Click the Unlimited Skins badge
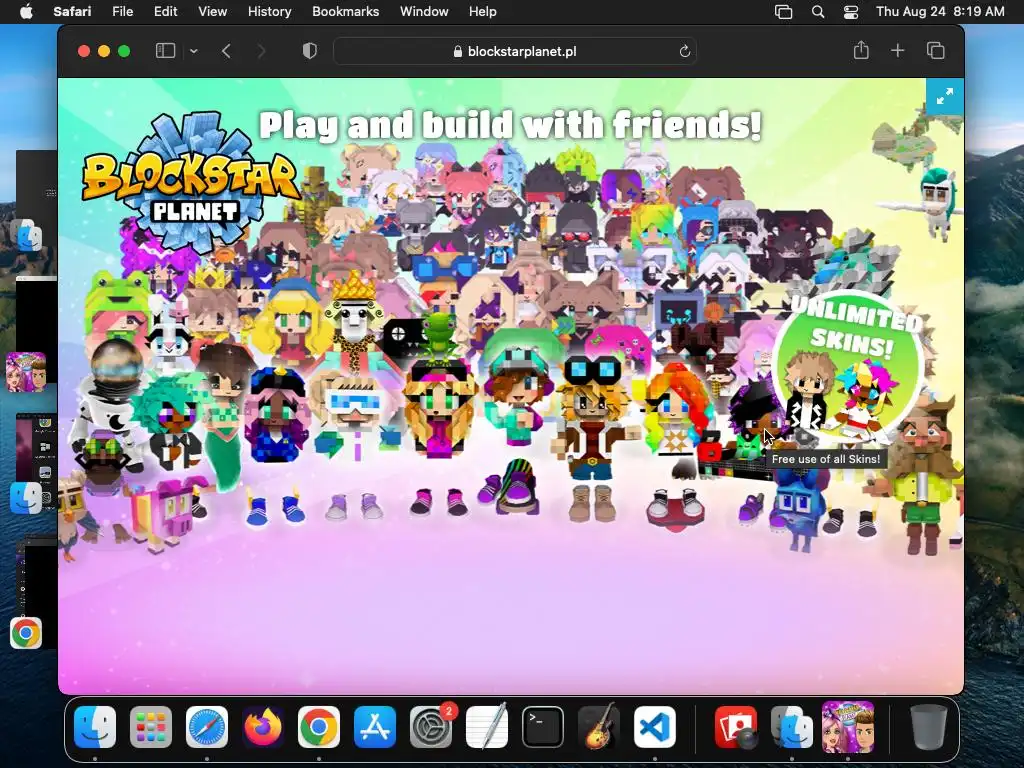Image resolution: width=1024 pixels, height=768 pixels. 850,366
